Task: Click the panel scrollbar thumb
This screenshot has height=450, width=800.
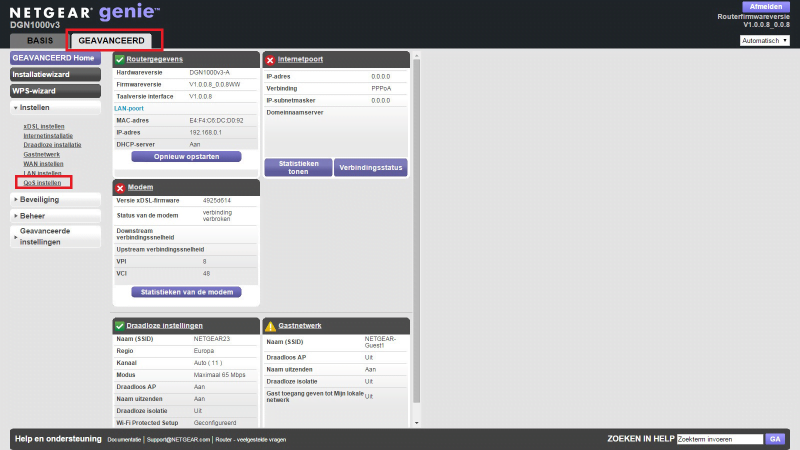Action: click(x=416, y=231)
